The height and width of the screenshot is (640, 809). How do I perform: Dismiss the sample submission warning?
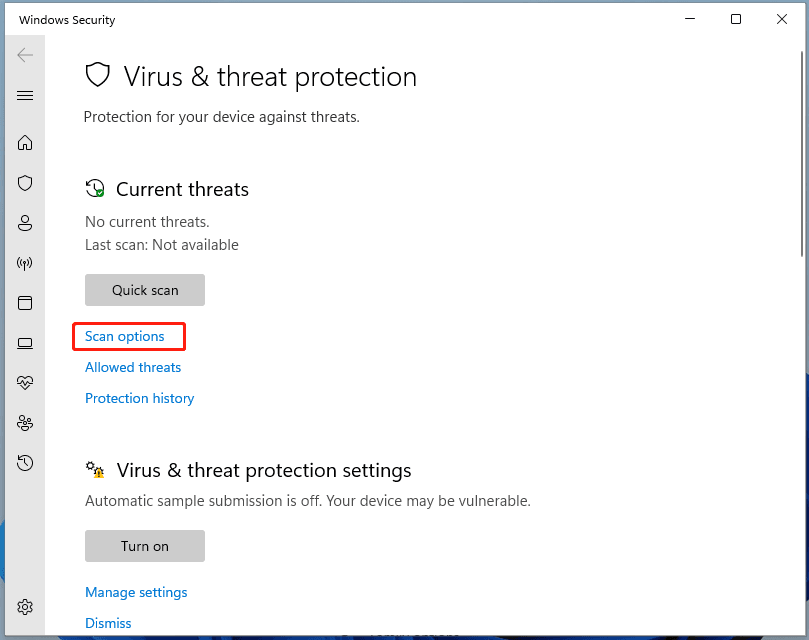pyautogui.click(x=108, y=623)
